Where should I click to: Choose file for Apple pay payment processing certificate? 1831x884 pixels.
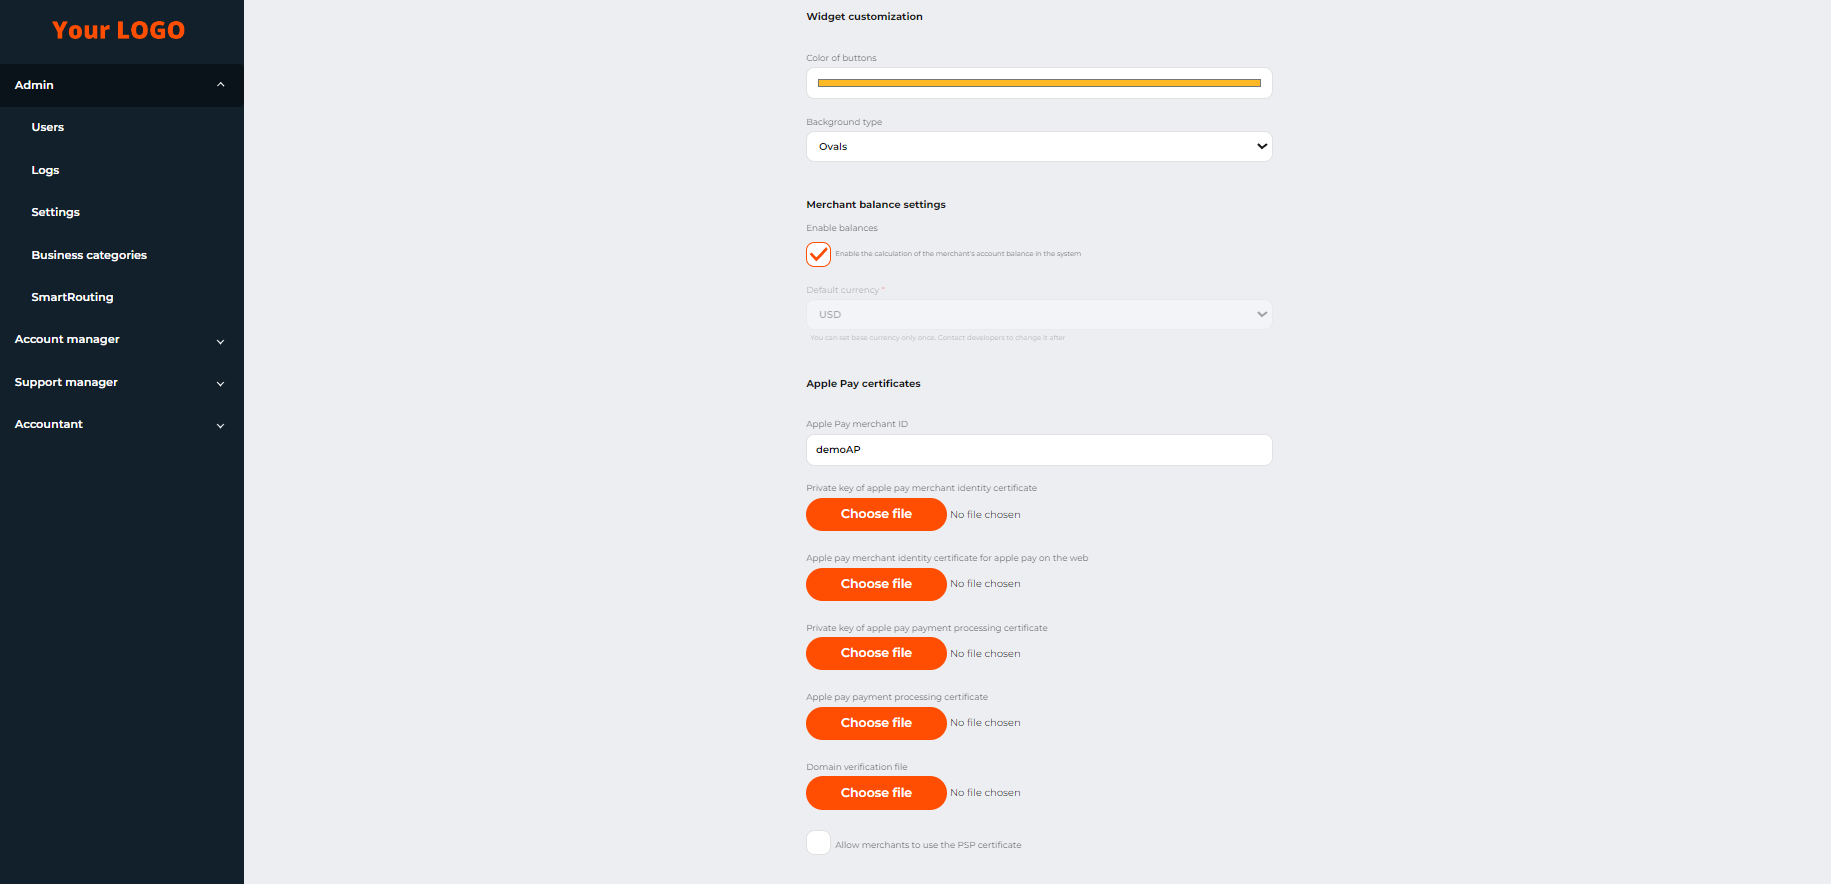[876, 723]
